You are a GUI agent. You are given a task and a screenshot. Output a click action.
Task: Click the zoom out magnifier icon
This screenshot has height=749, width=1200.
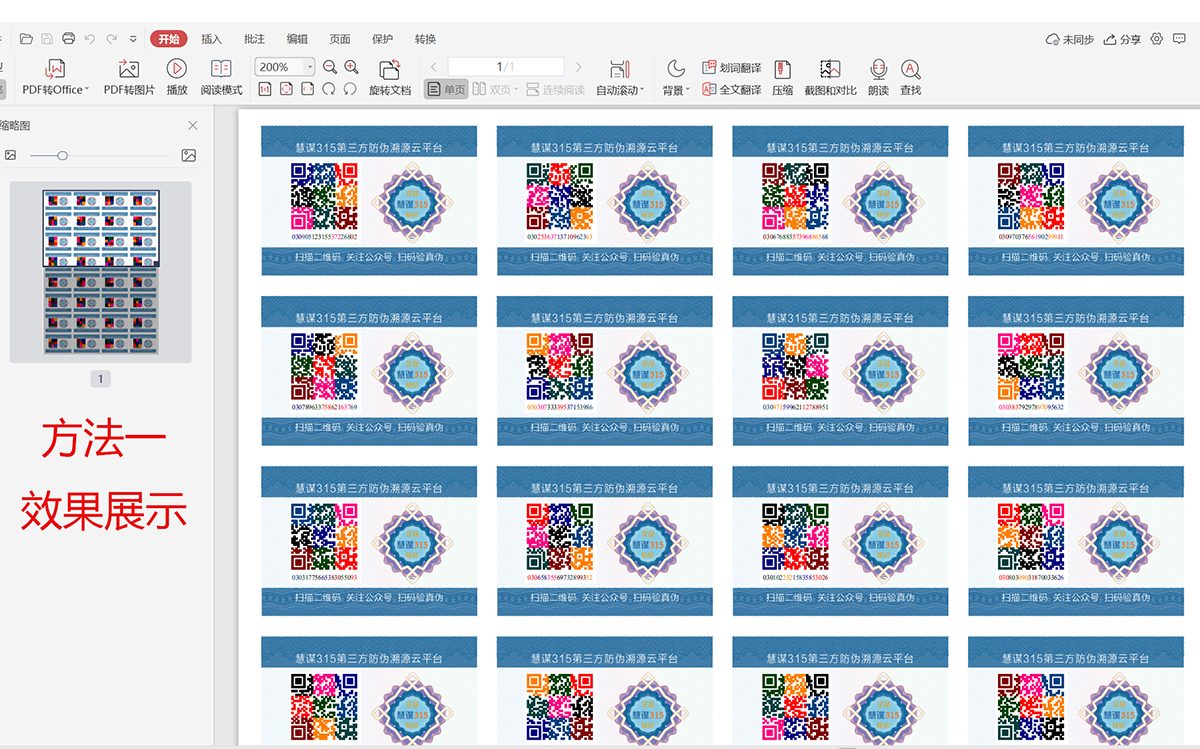[330, 67]
